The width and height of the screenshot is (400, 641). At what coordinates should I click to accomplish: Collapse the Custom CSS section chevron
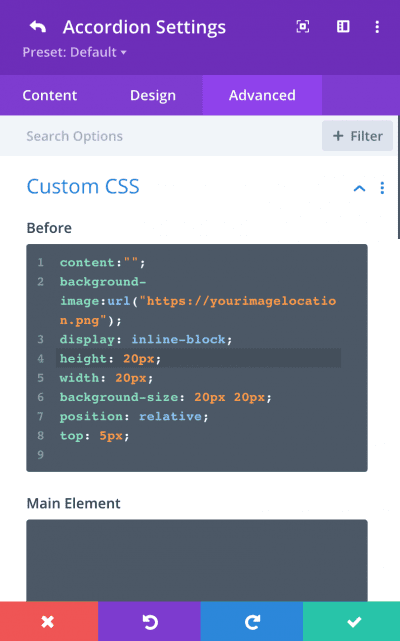coord(359,188)
